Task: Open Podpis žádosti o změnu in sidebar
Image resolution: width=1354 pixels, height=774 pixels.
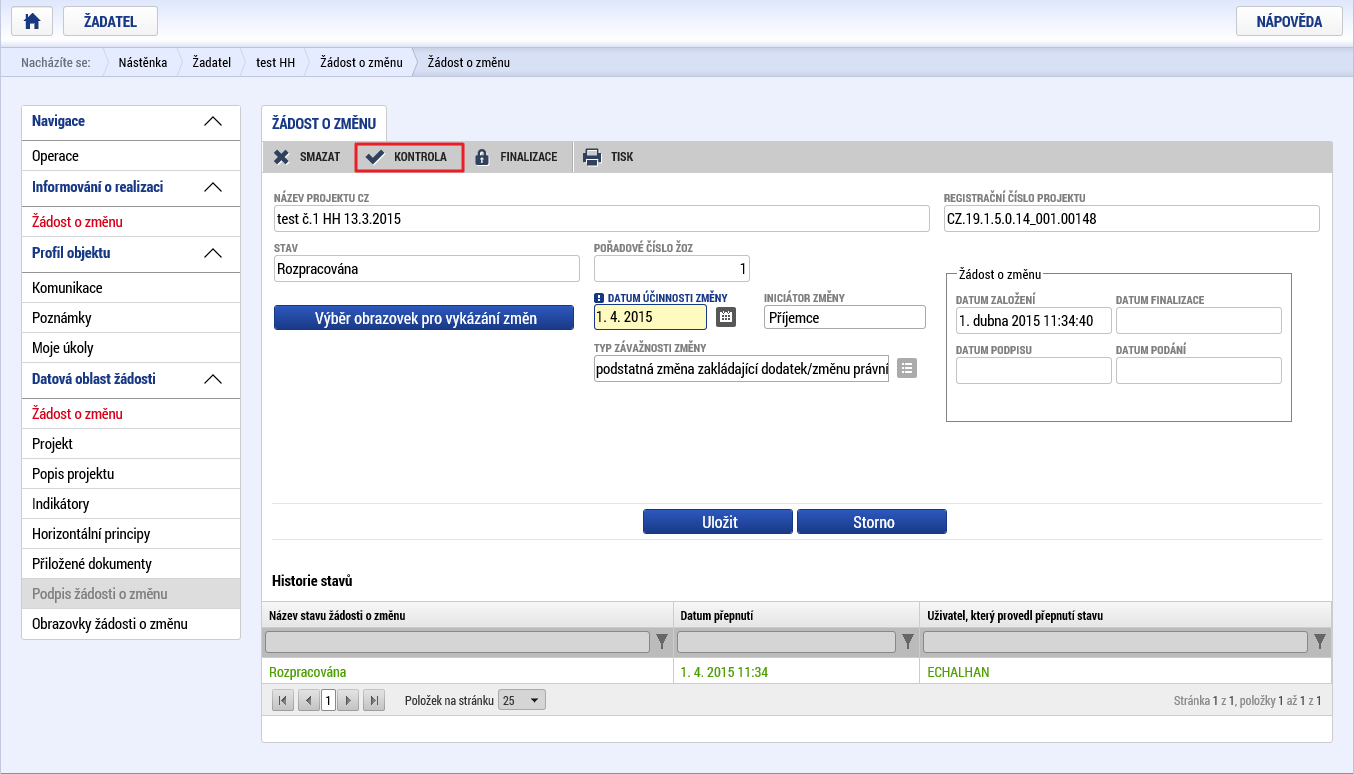Action: pyautogui.click(x=131, y=594)
